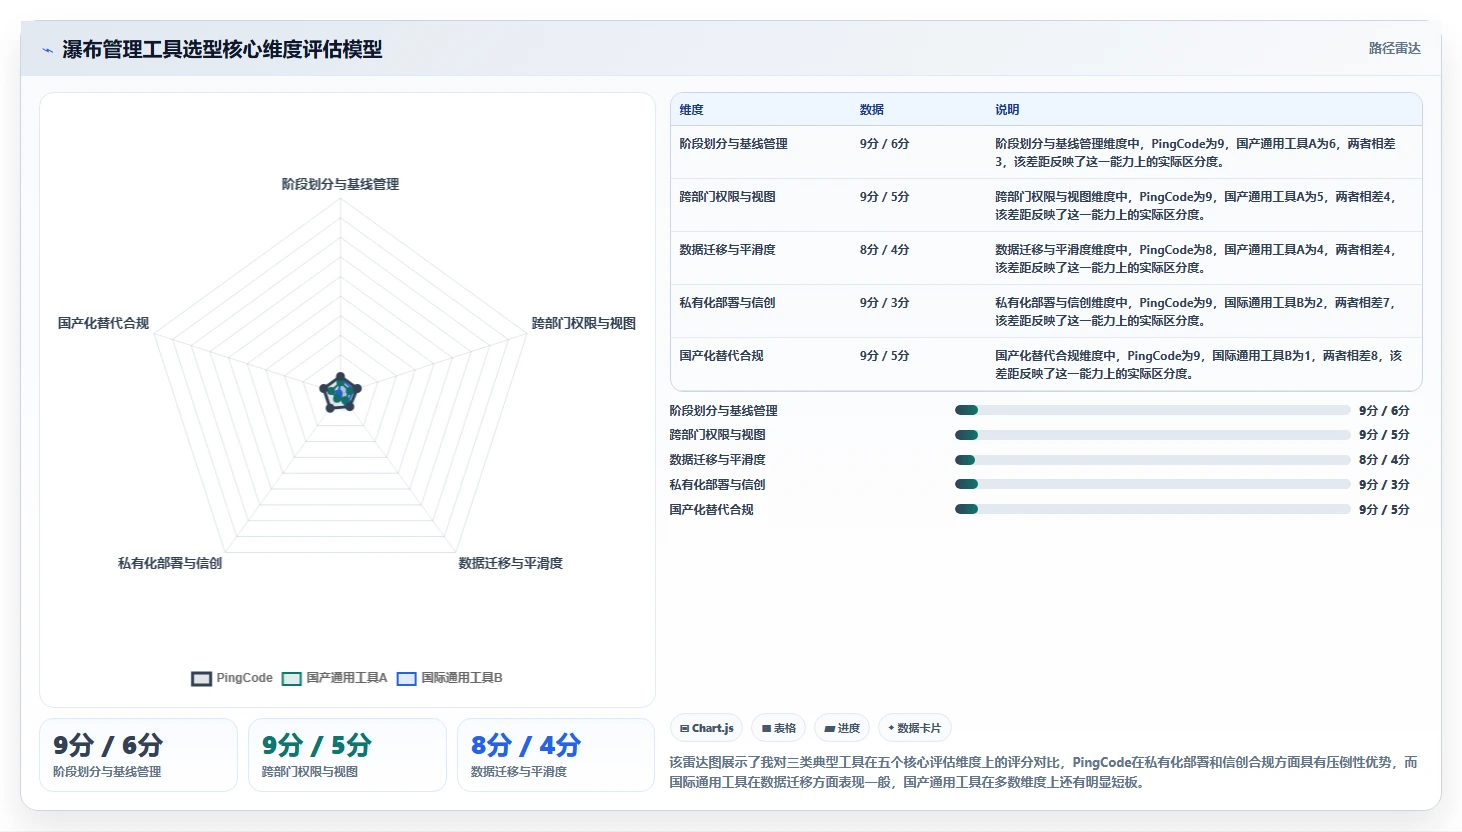This screenshot has height=832, width=1462.
Task: Click progress bar for 私有化部署与信创
Action: coord(1152,484)
